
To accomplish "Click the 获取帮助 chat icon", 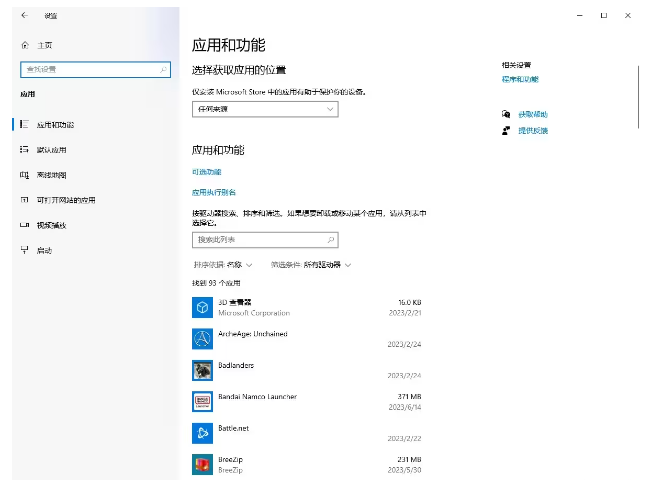I will click(x=506, y=114).
